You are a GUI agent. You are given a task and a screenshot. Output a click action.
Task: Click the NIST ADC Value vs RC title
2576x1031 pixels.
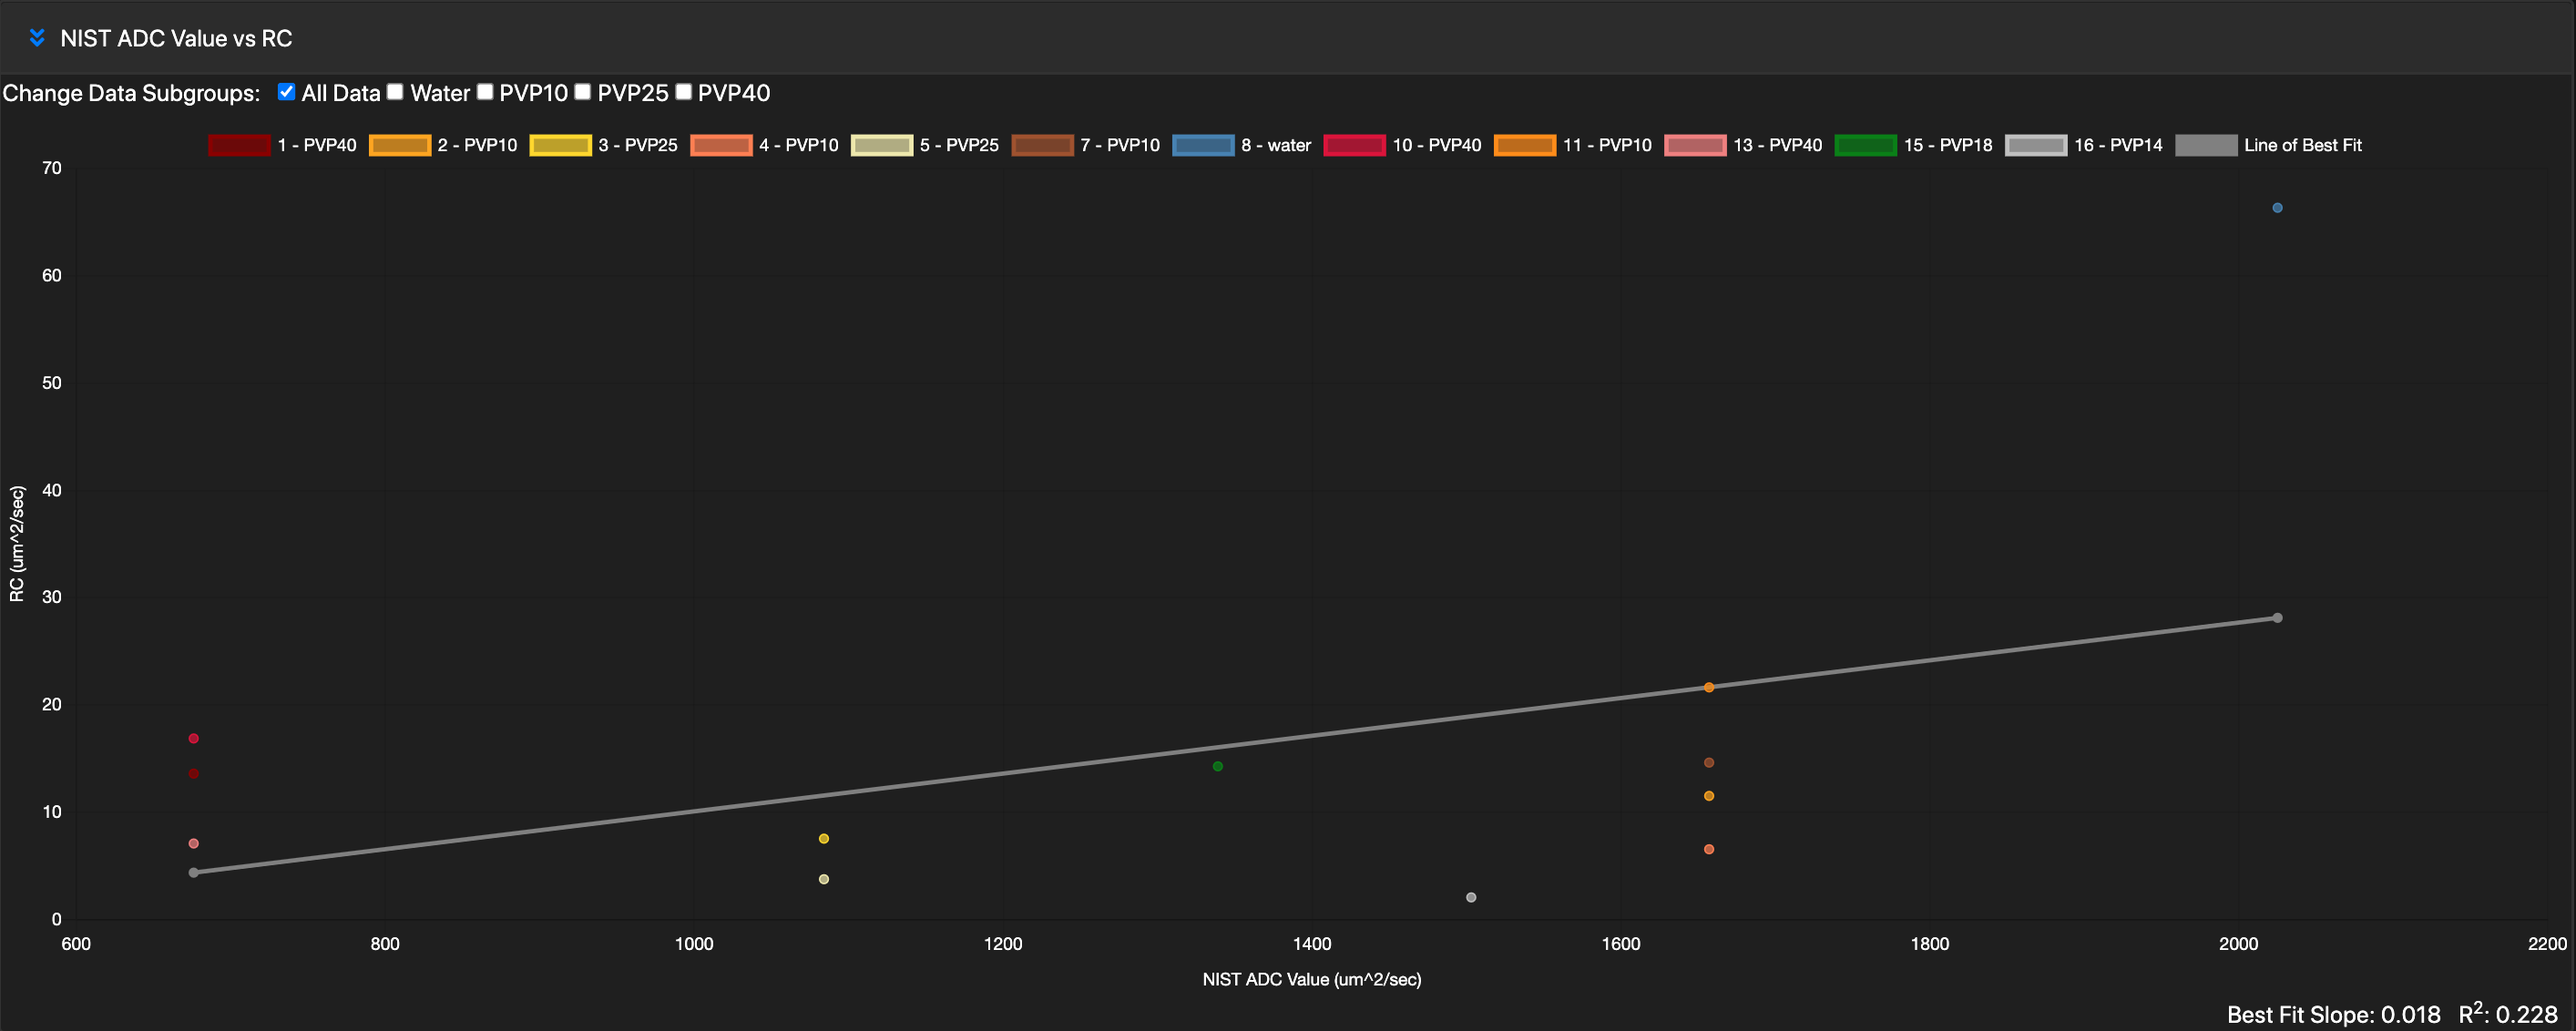[176, 38]
